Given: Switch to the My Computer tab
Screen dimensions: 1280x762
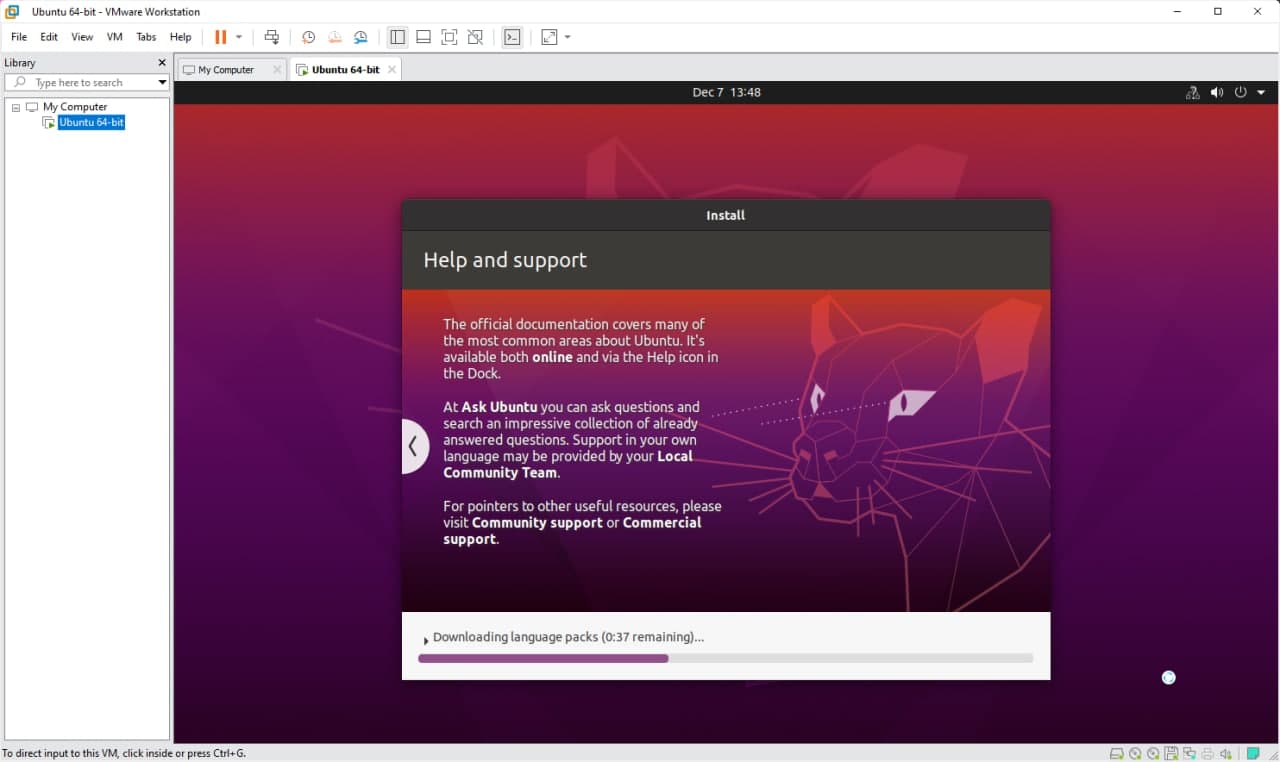Looking at the screenshot, I should point(224,69).
